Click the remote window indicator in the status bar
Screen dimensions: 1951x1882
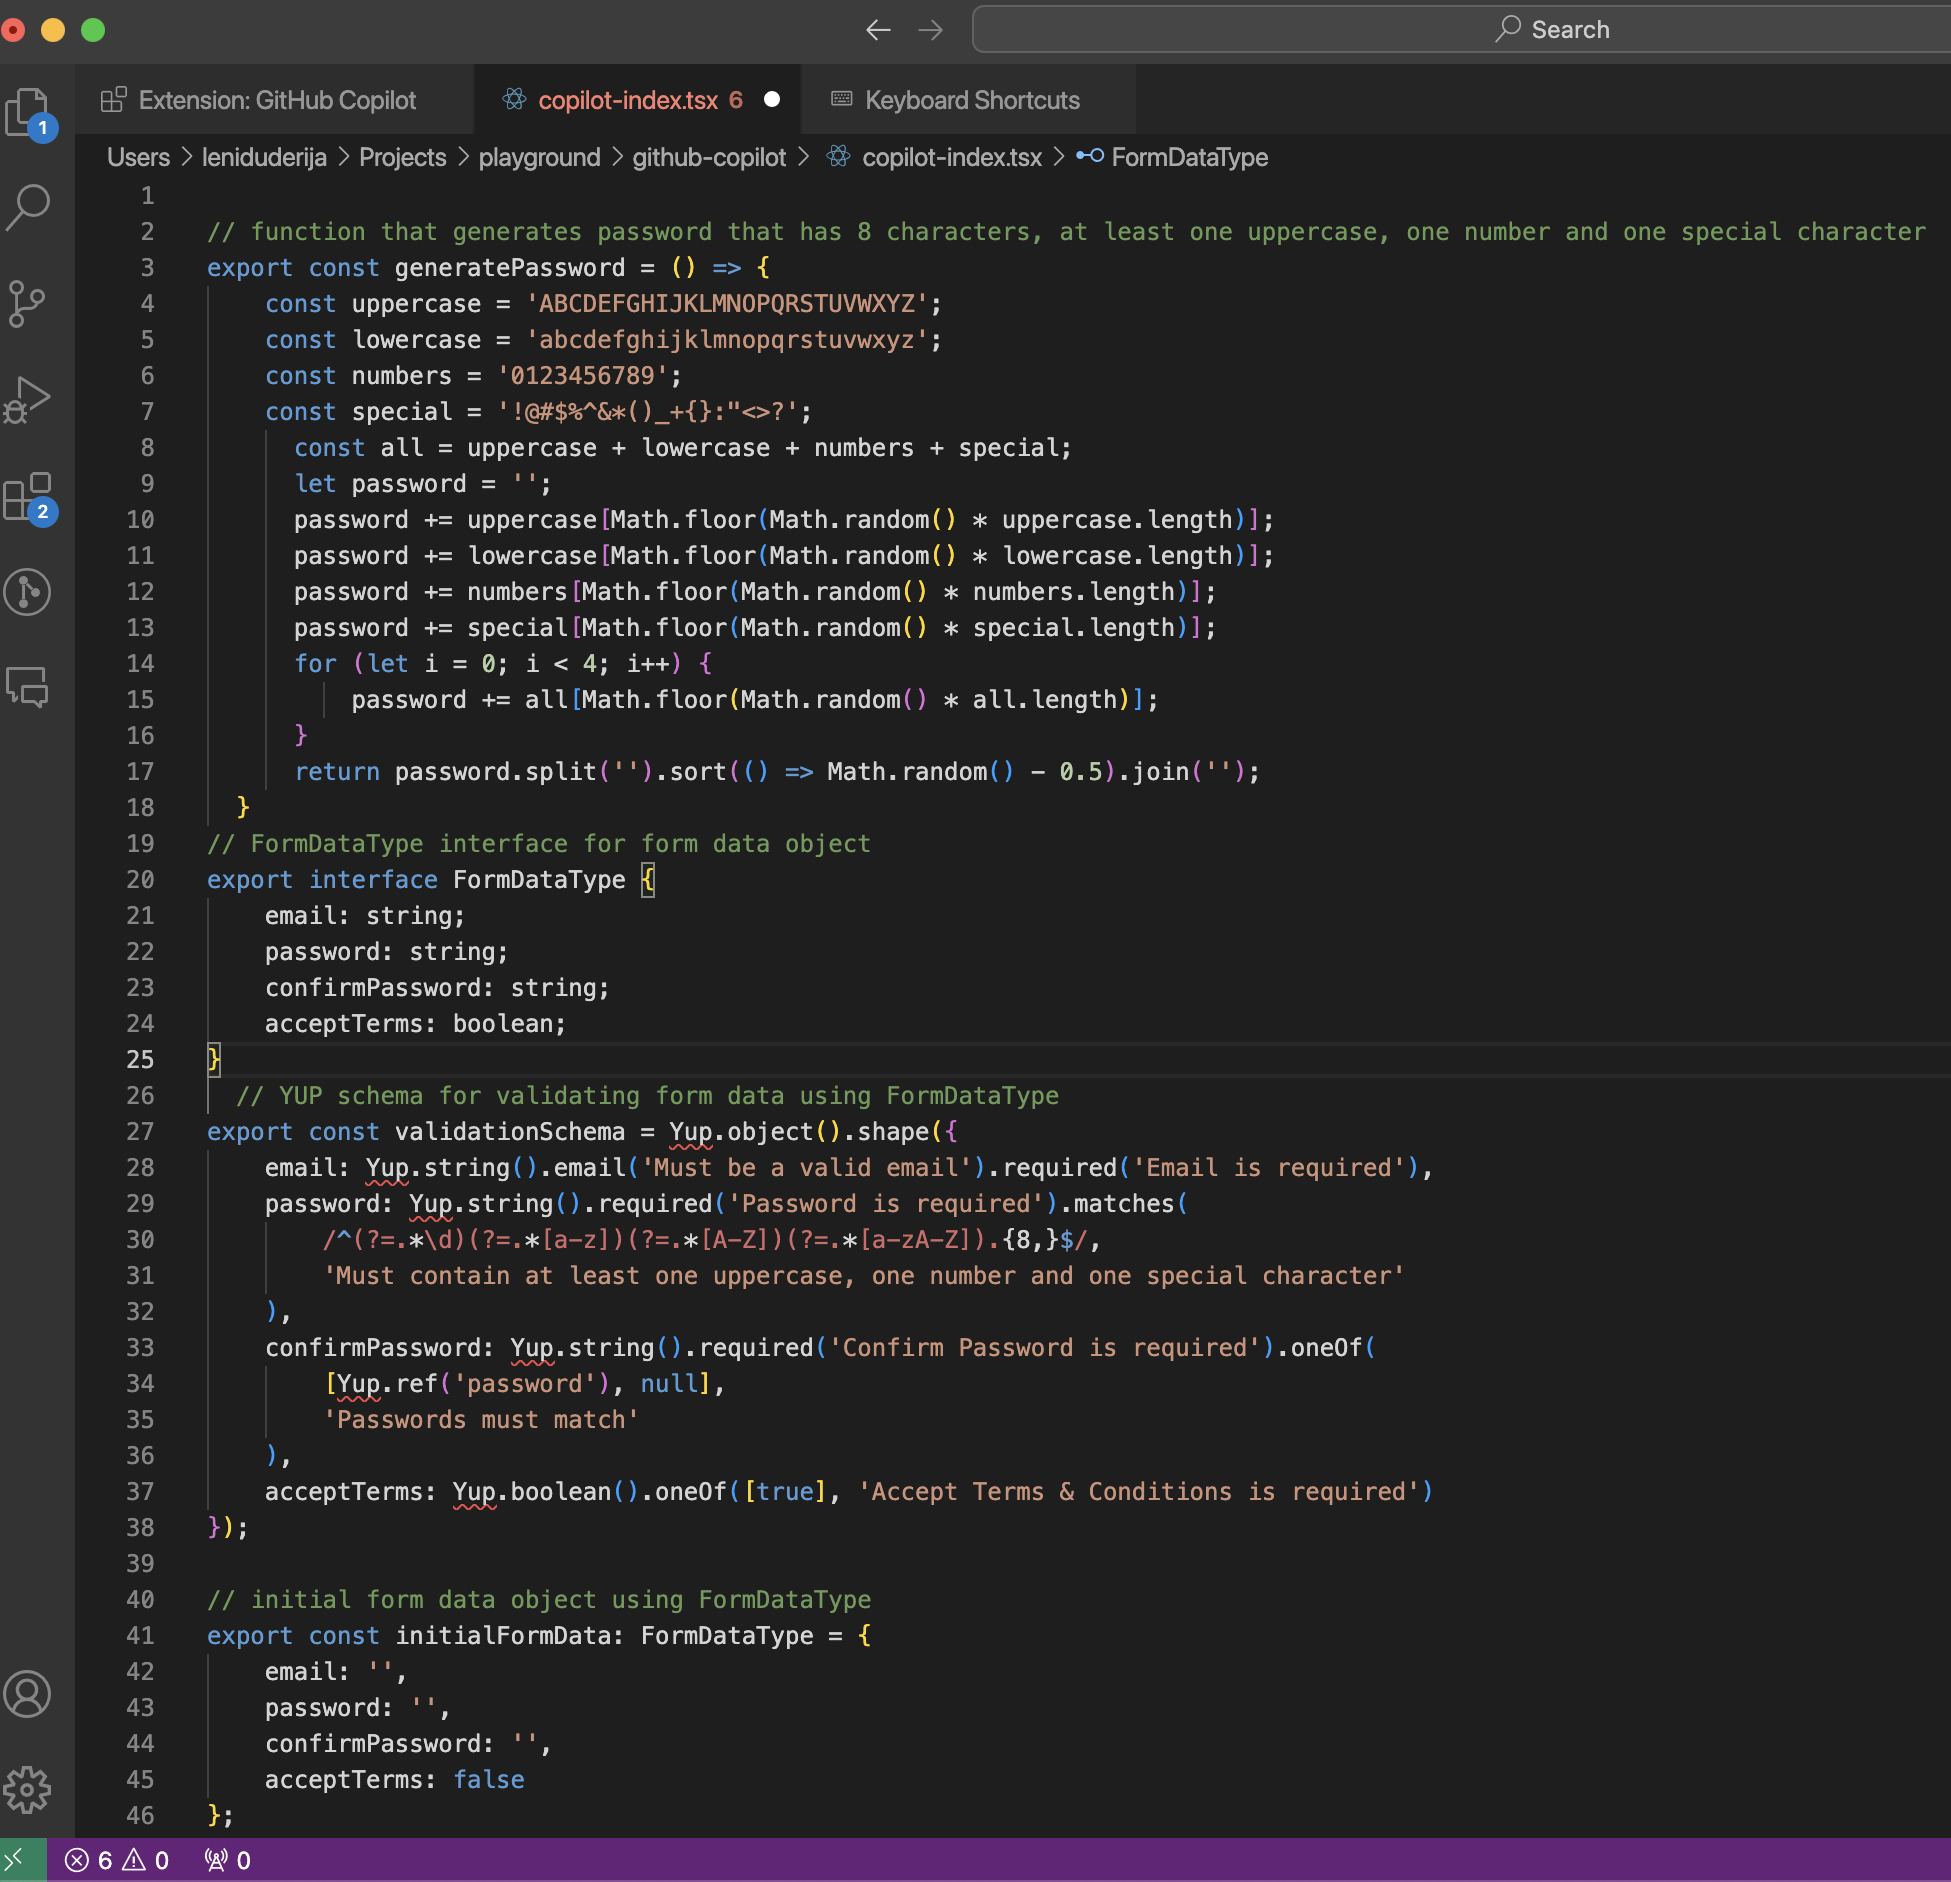[20, 1860]
